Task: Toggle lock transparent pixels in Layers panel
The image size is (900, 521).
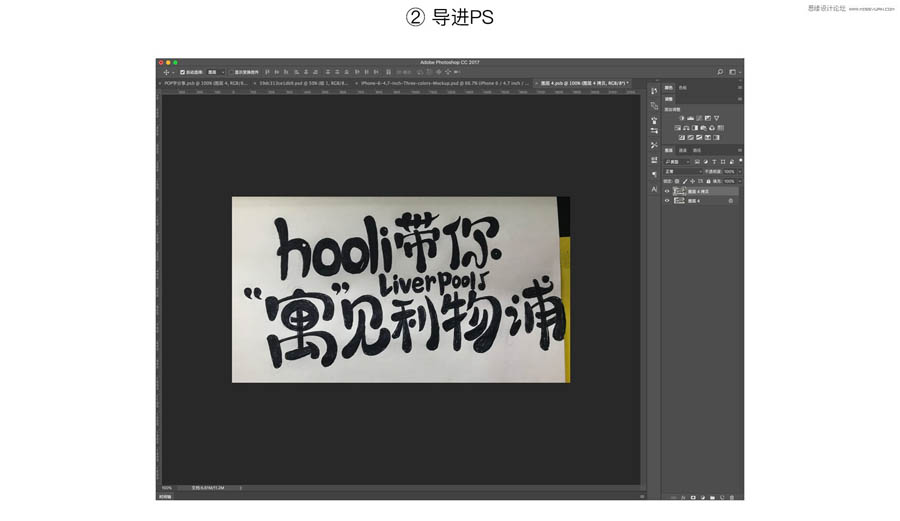Action: [677, 181]
